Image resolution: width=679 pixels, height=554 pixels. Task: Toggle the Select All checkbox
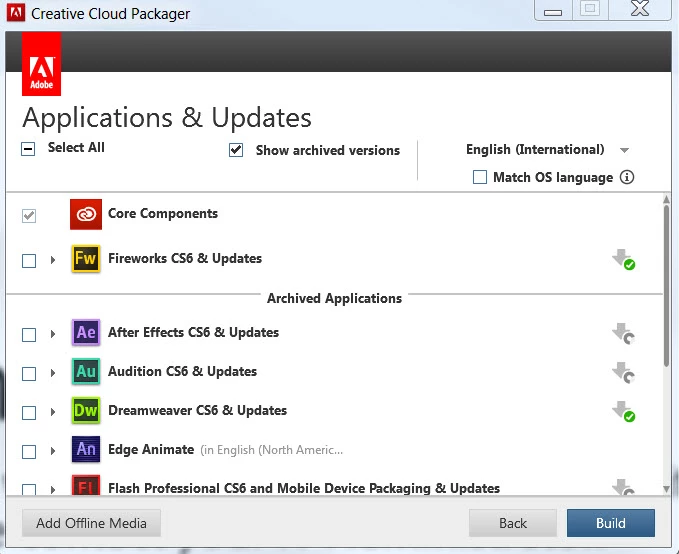pos(28,149)
